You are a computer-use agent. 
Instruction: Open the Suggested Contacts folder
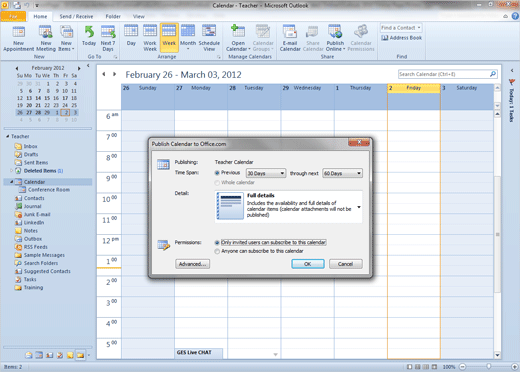point(47,271)
